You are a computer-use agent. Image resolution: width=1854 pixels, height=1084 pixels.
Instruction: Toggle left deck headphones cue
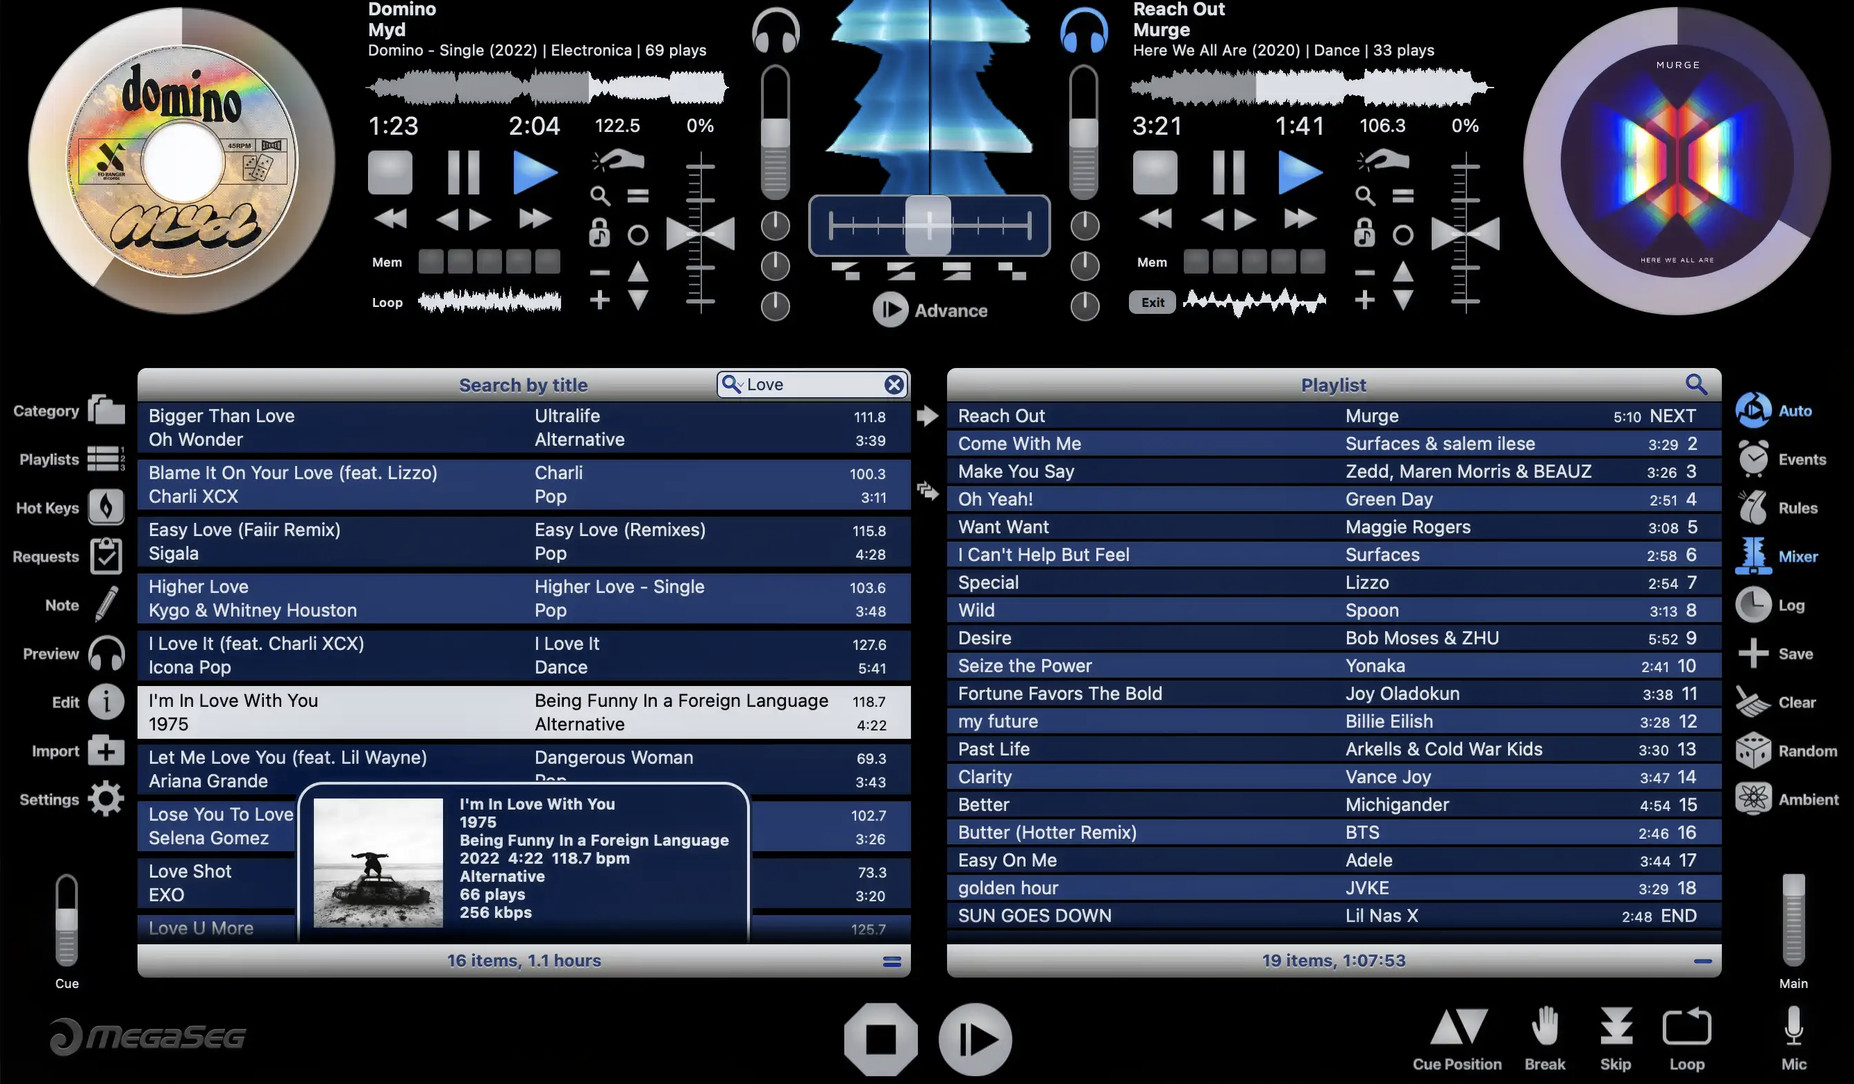(776, 30)
